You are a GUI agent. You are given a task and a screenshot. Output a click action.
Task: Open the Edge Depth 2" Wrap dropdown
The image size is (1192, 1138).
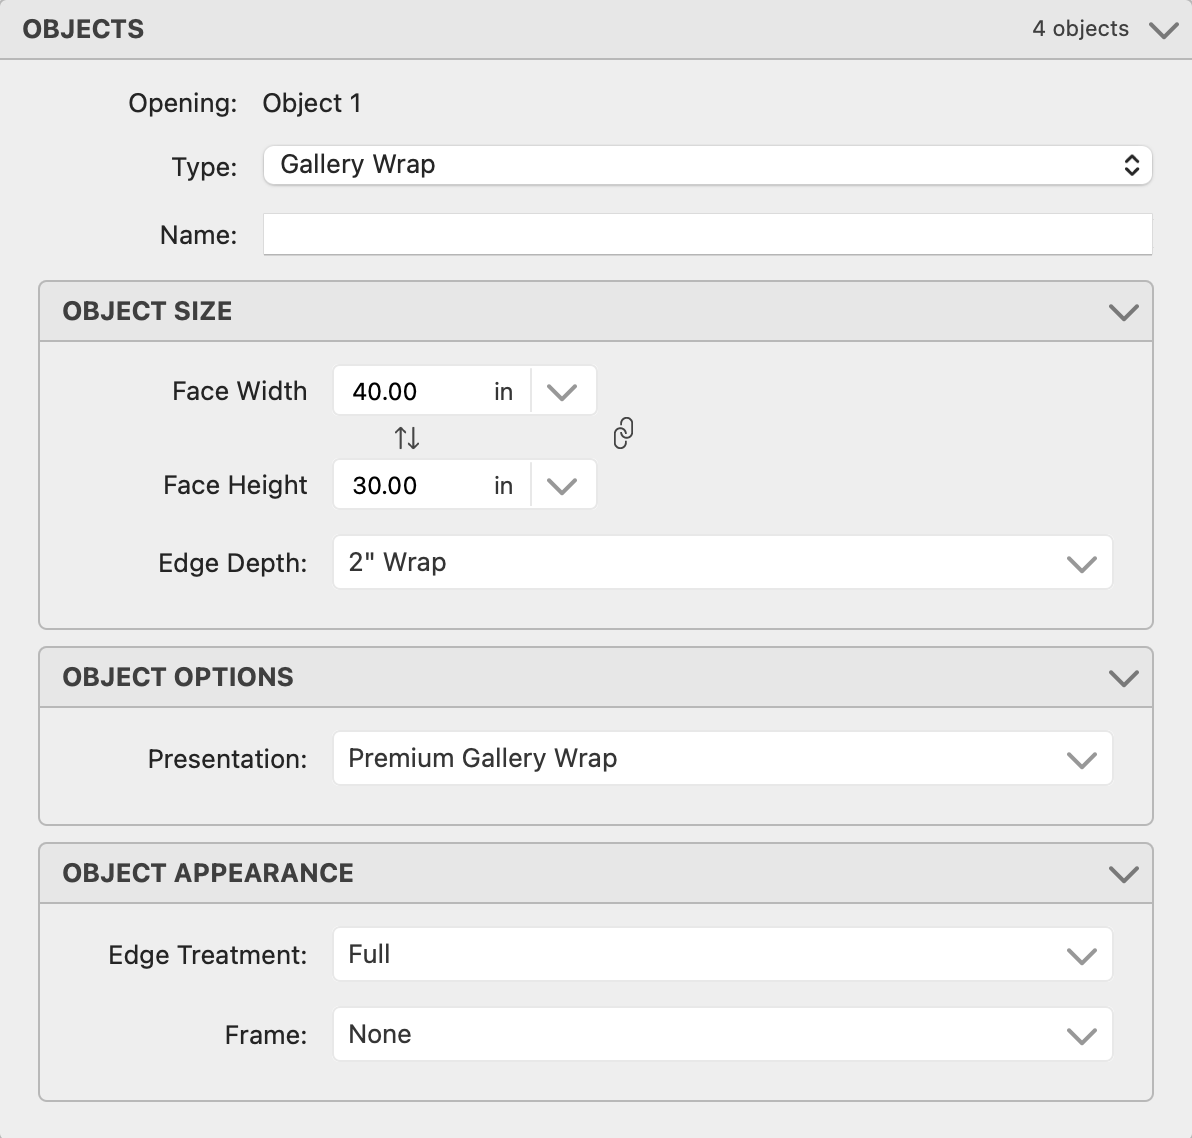pos(721,563)
